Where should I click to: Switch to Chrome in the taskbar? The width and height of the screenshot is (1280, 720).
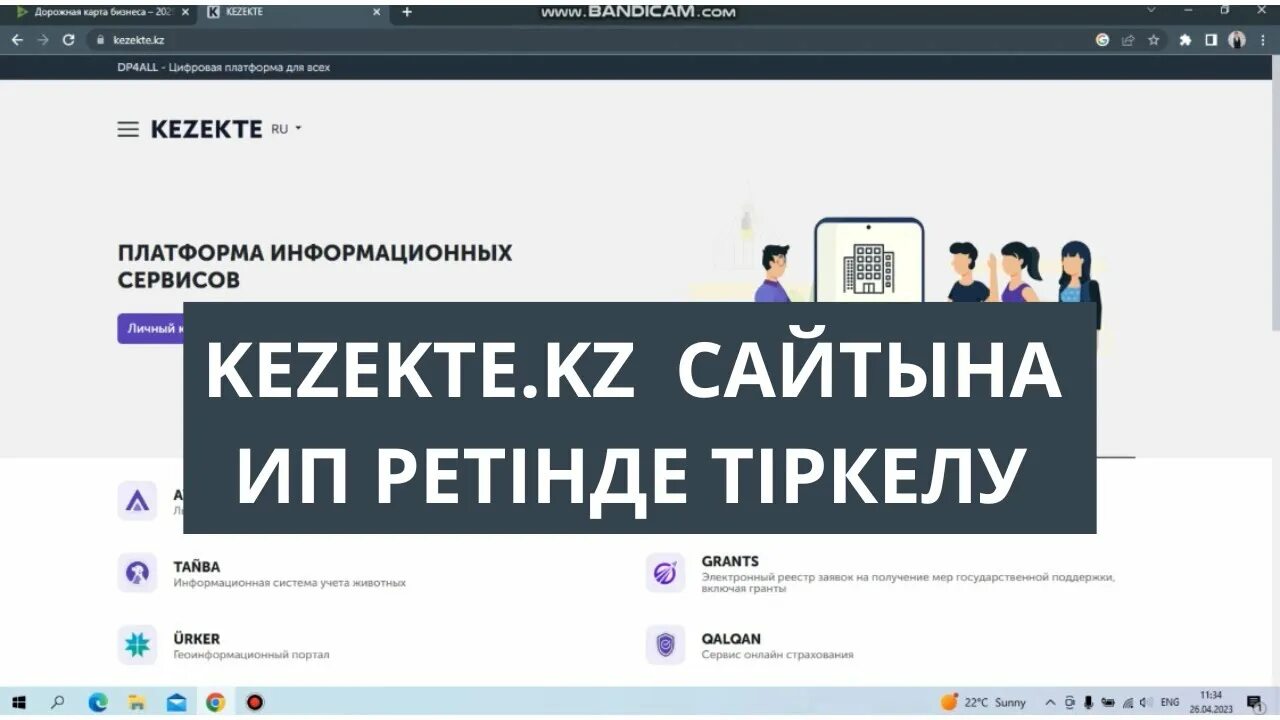[x=215, y=702]
